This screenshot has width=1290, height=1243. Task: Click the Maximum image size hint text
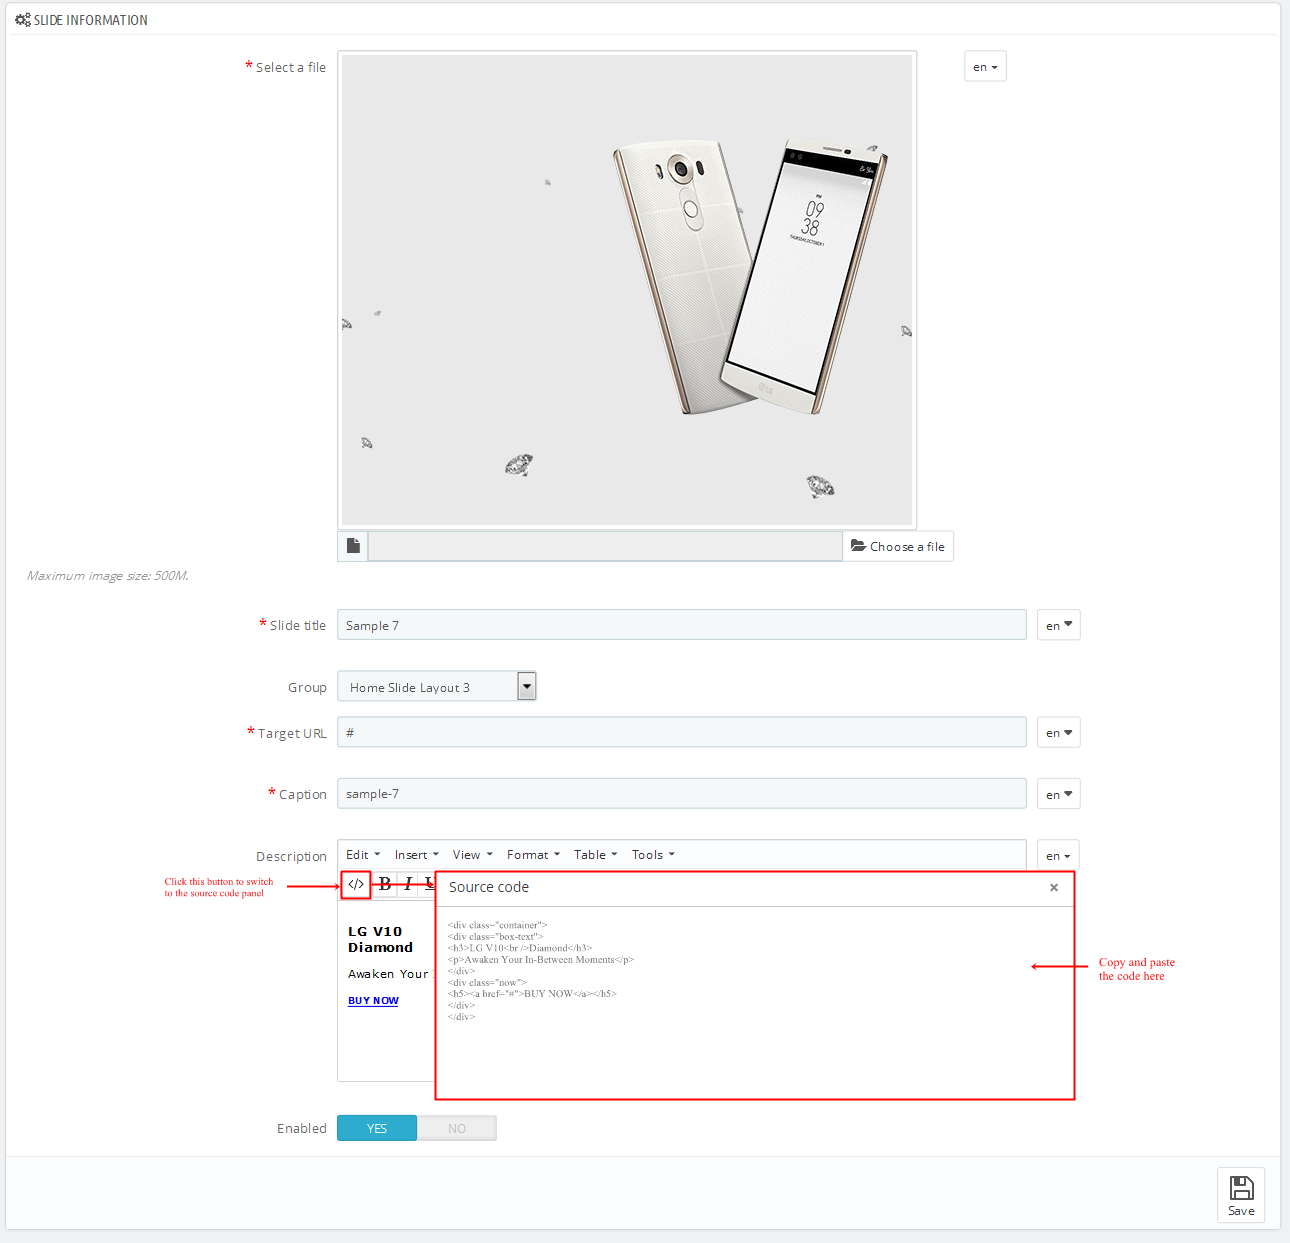point(108,576)
